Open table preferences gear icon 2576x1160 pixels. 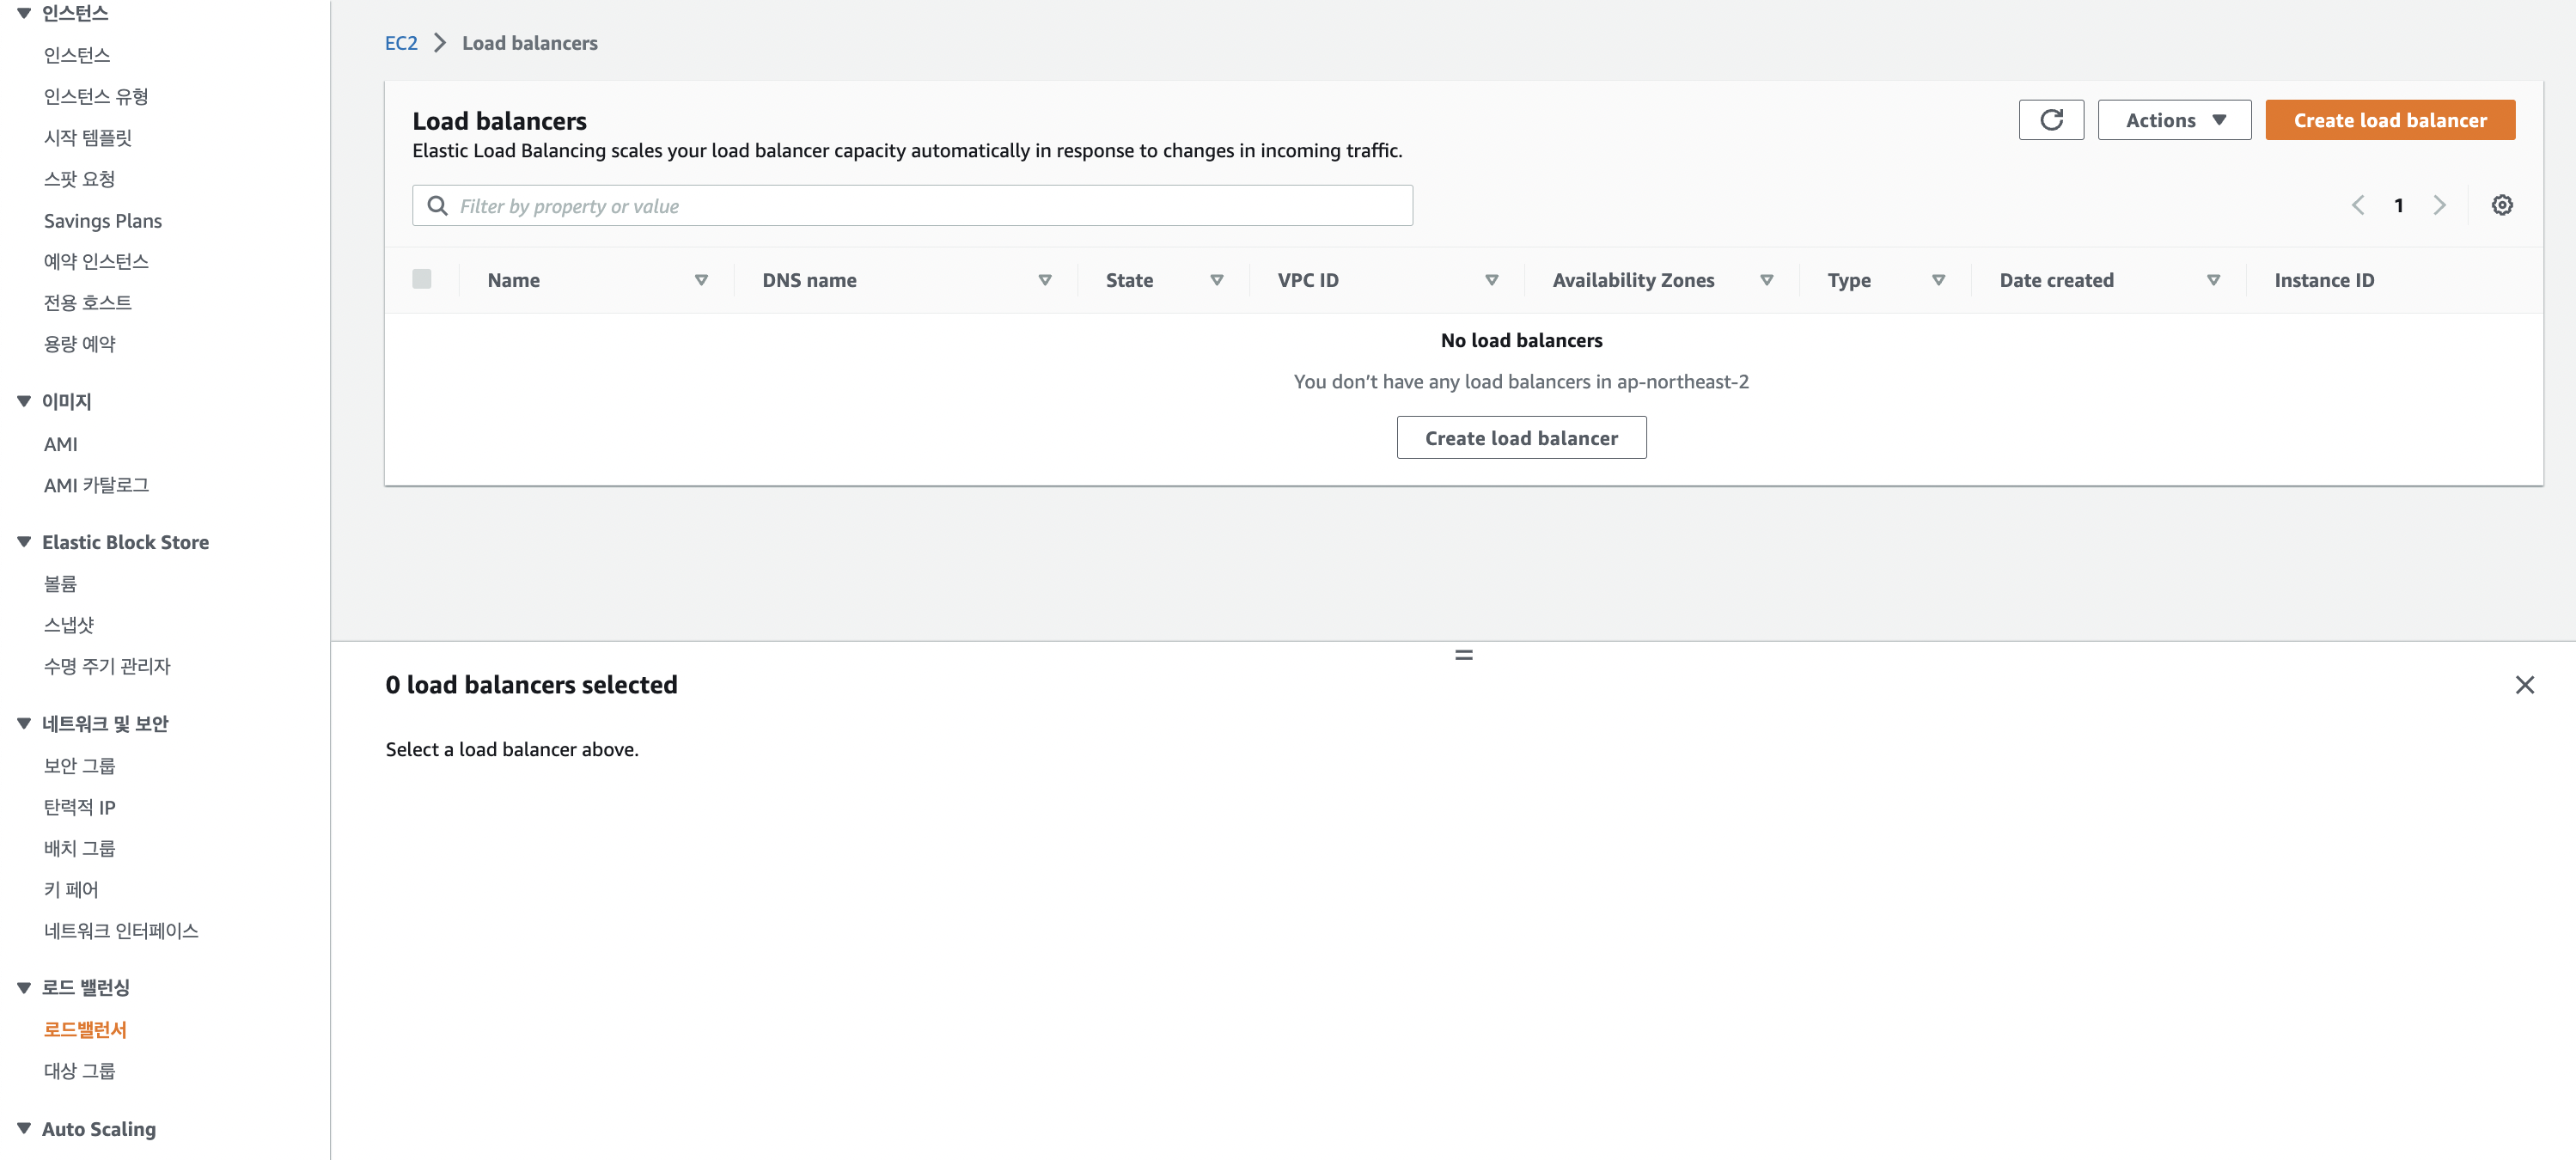pyautogui.click(x=2501, y=205)
